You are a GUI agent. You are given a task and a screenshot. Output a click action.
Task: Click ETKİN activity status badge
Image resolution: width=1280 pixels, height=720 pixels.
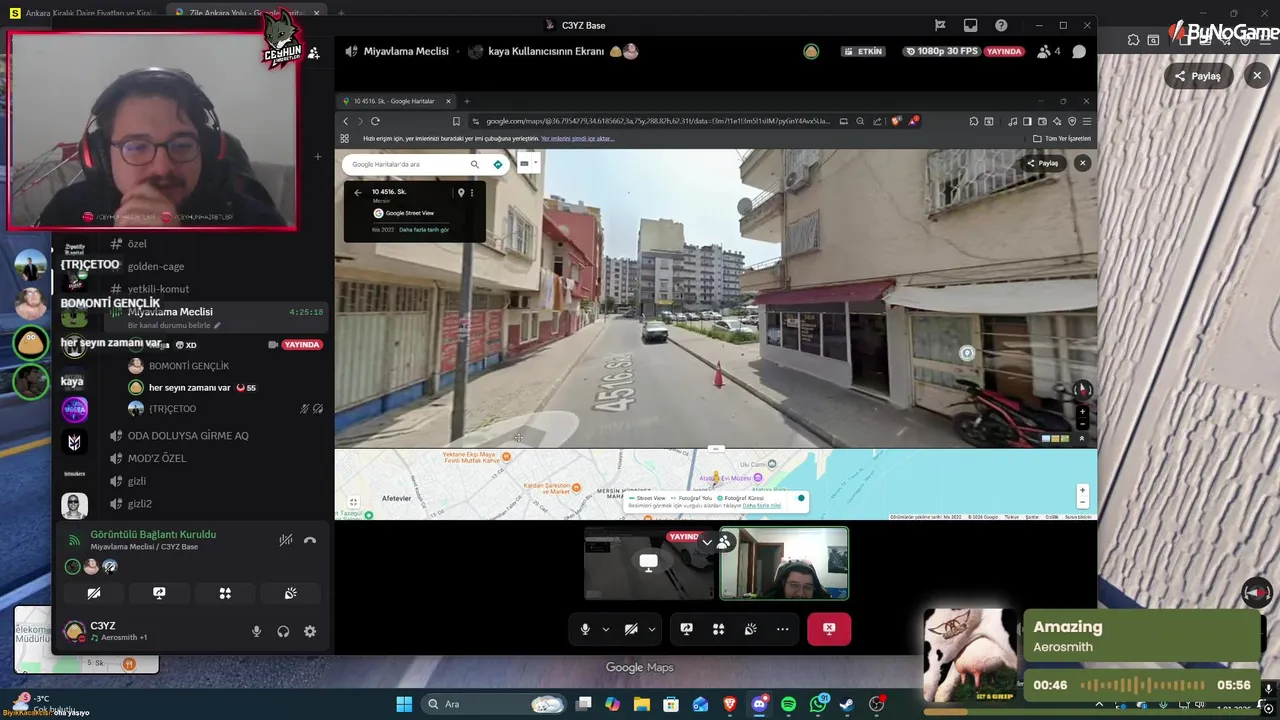[x=863, y=51]
